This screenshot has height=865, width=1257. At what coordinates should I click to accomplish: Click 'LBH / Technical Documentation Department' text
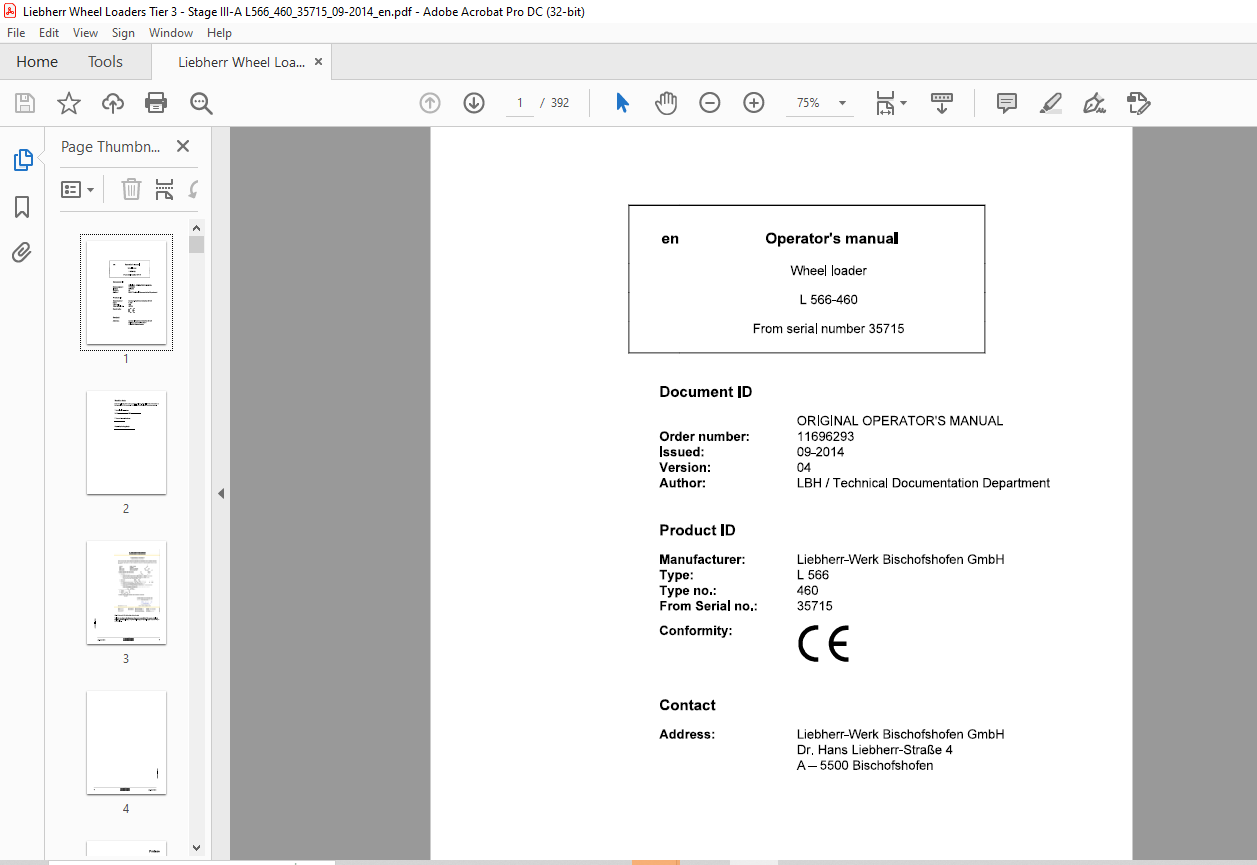click(x=923, y=483)
